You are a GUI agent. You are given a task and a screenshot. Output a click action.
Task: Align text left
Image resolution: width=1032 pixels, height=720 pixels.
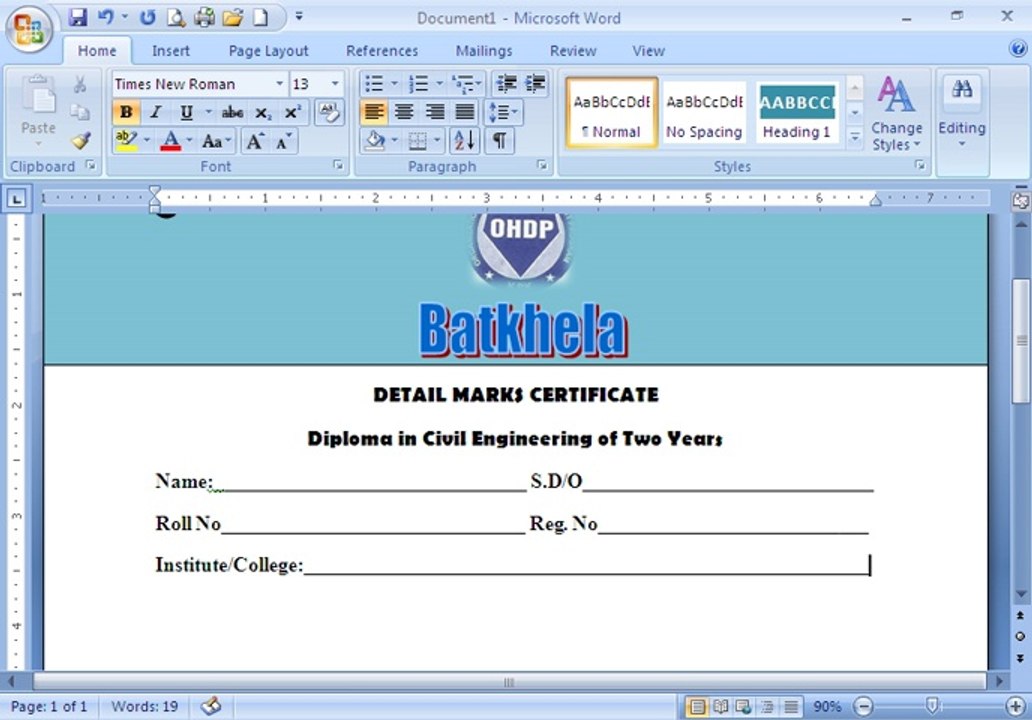point(374,112)
